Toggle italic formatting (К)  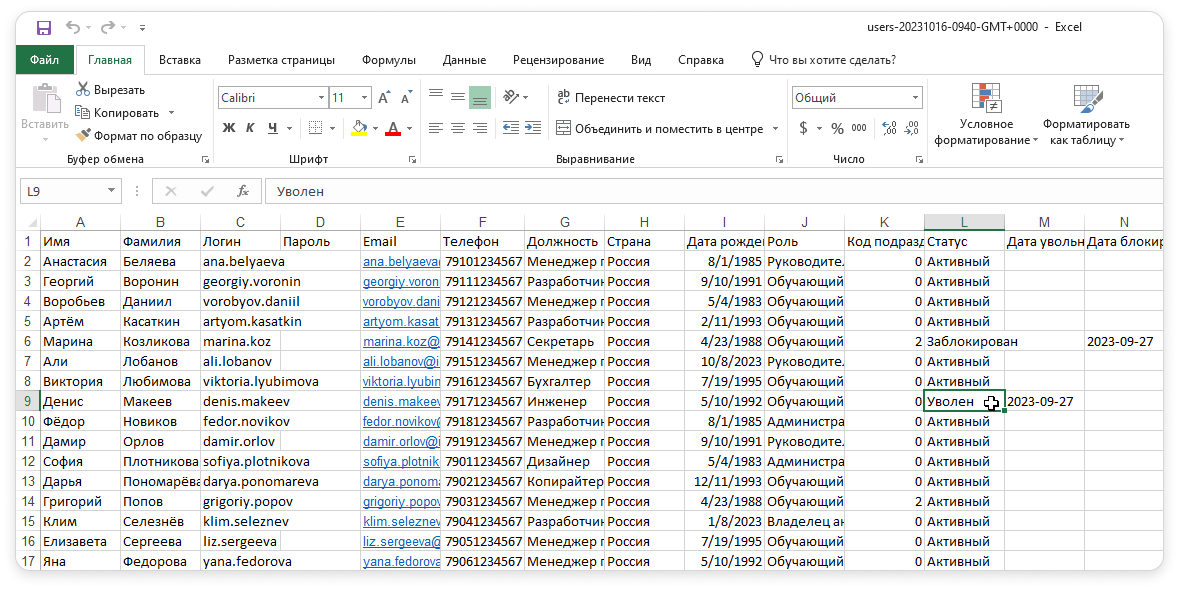pyautogui.click(x=250, y=129)
